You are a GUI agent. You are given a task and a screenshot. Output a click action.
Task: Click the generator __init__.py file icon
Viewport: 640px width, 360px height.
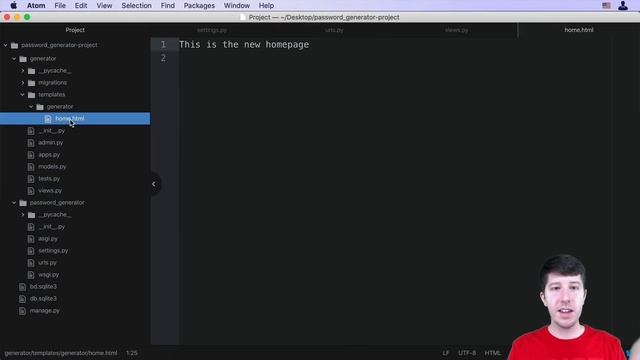point(31,131)
